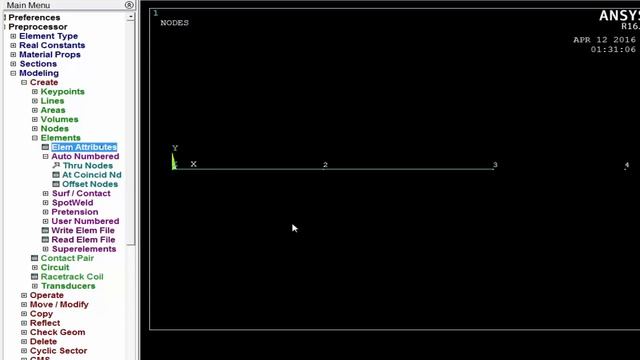640x360 pixels.
Task: Expand the Lines branch
Action: coord(35,101)
